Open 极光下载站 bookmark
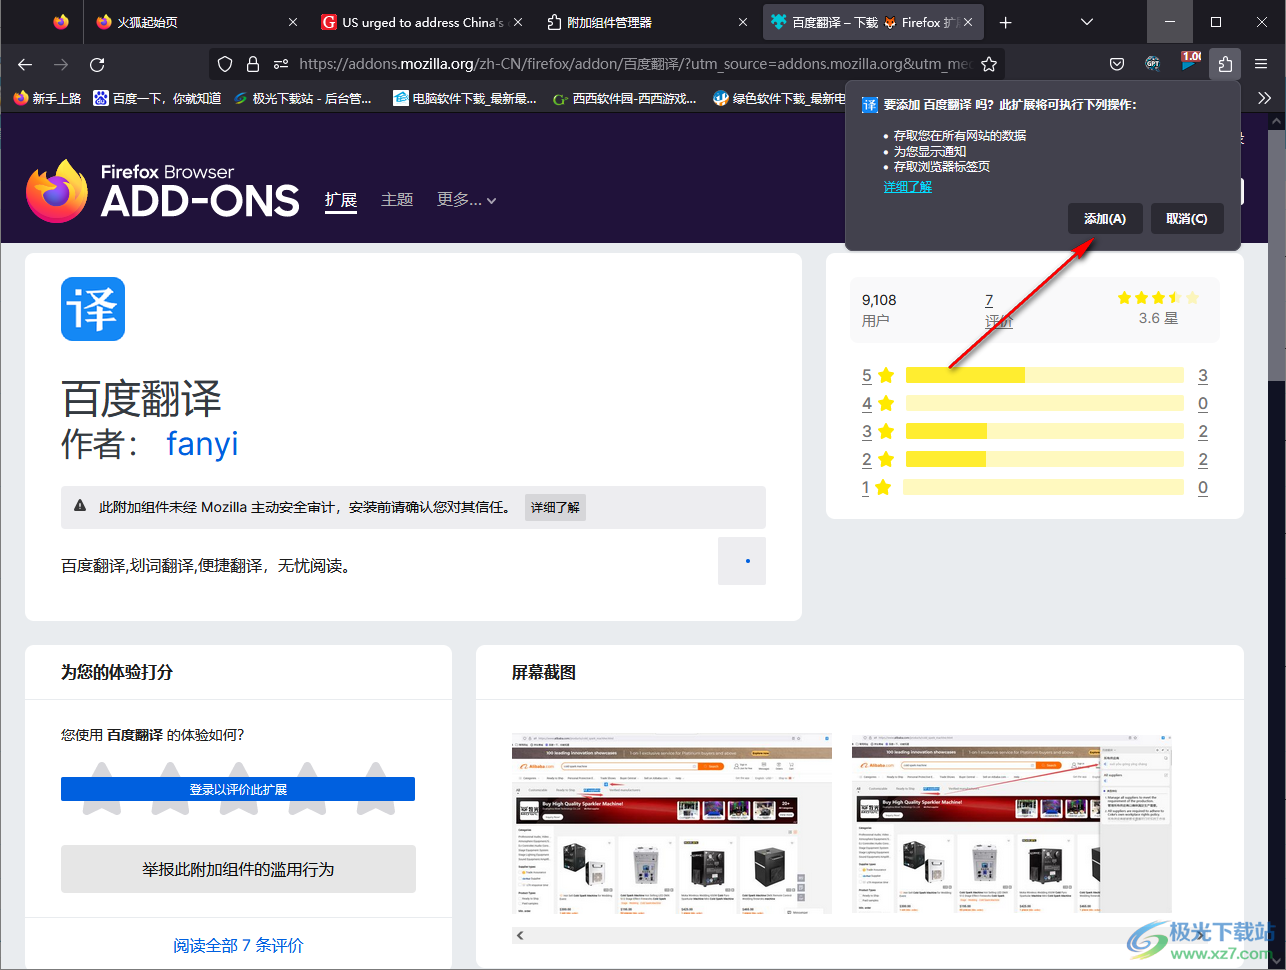Image resolution: width=1286 pixels, height=970 pixels. coord(302,98)
